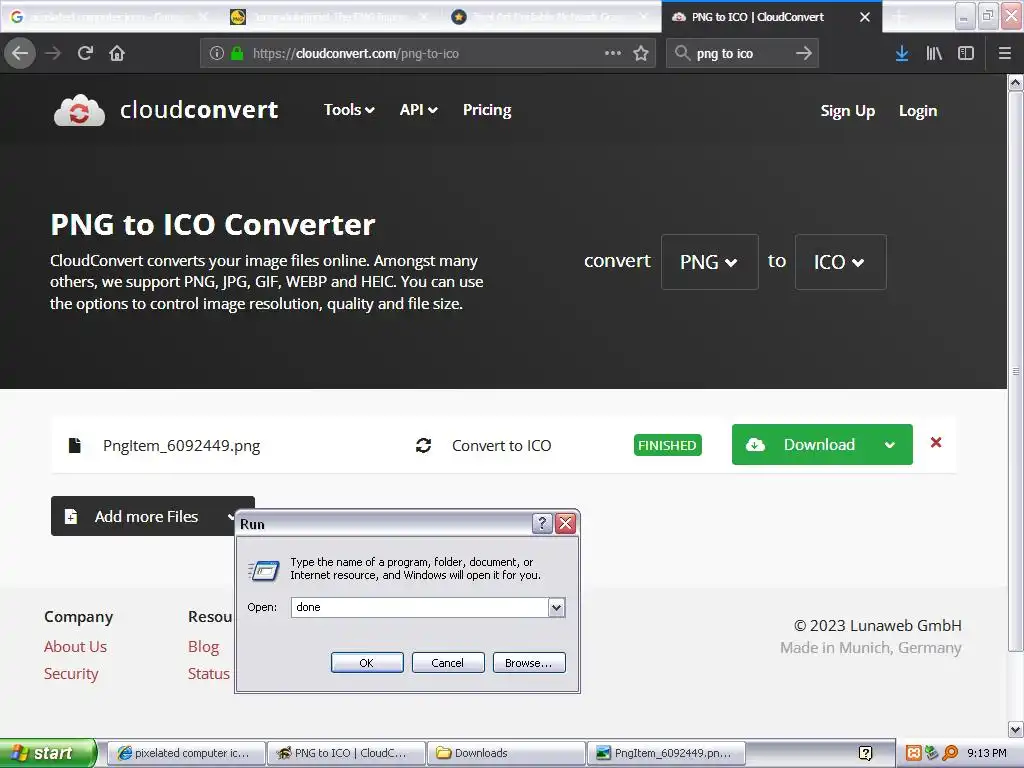This screenshot has width=1024, height=768.
Task: Open the Downloads folder taskbar item
Action: click(x=506, y=753)
